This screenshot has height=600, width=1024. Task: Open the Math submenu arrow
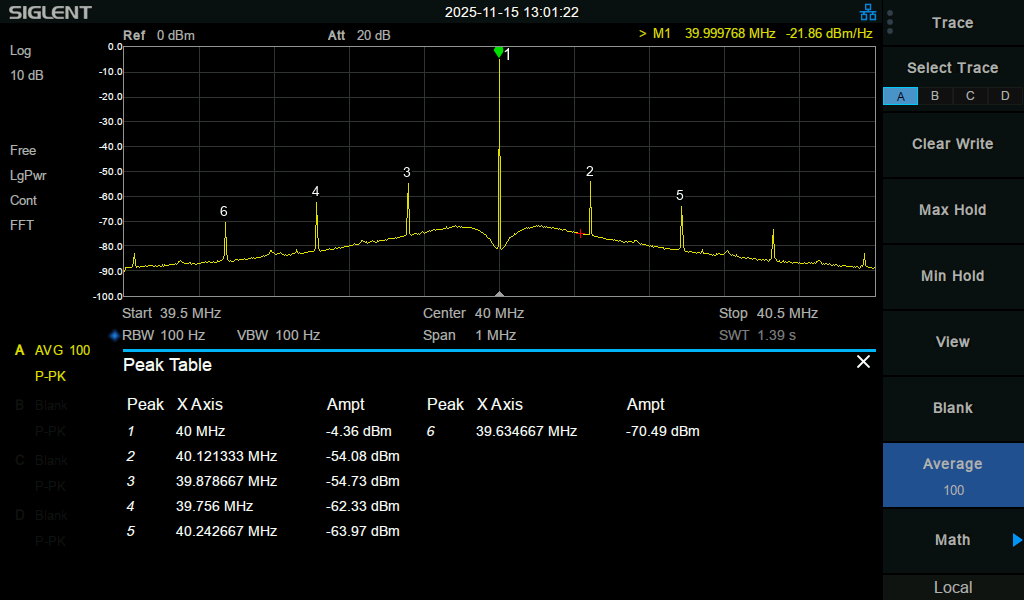[x=1017, y=540]
